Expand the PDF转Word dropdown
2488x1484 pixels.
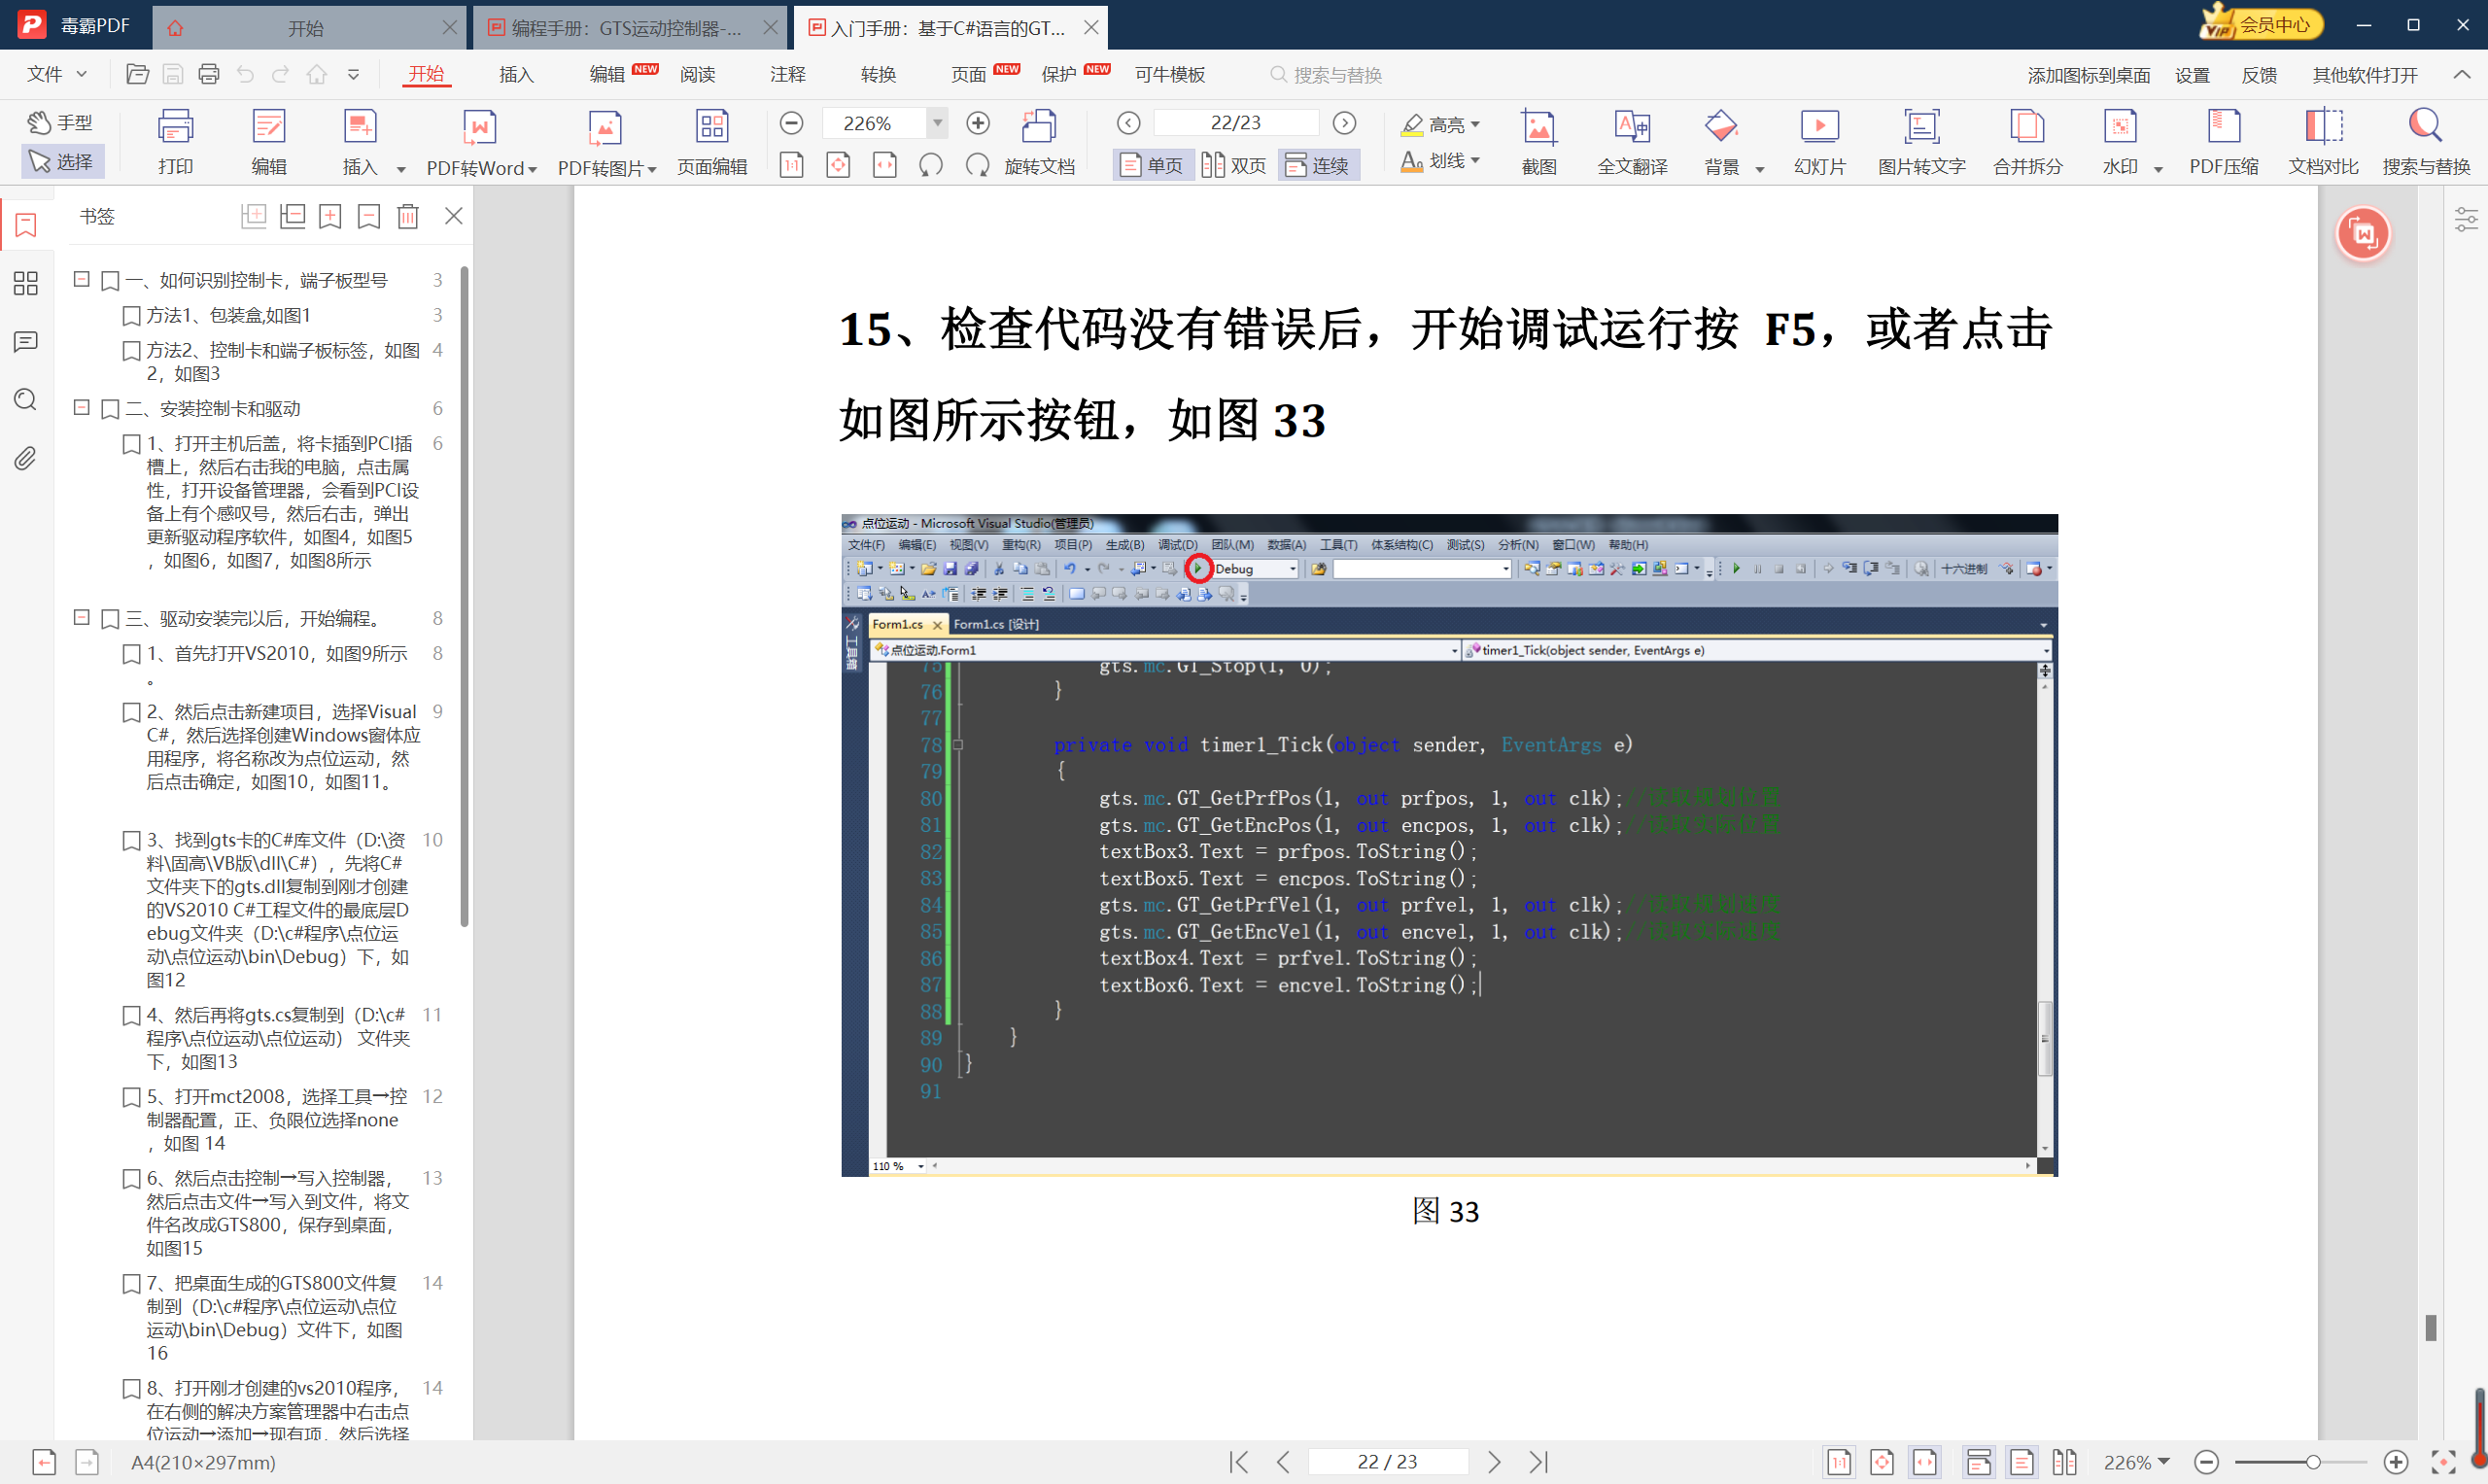[533, 169]
